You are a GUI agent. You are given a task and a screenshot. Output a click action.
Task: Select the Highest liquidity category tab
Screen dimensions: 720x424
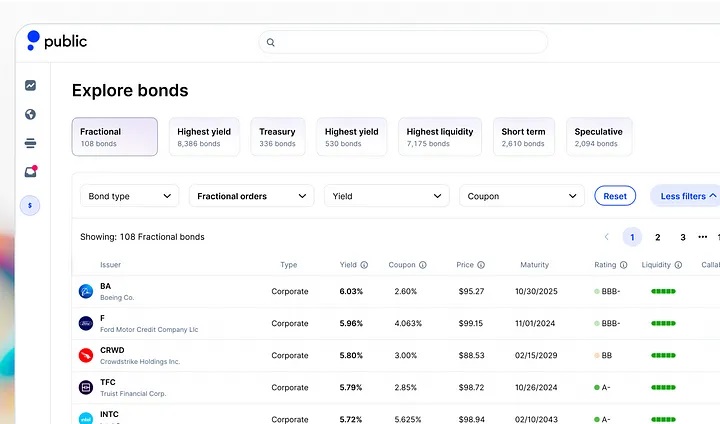point(440,137)
